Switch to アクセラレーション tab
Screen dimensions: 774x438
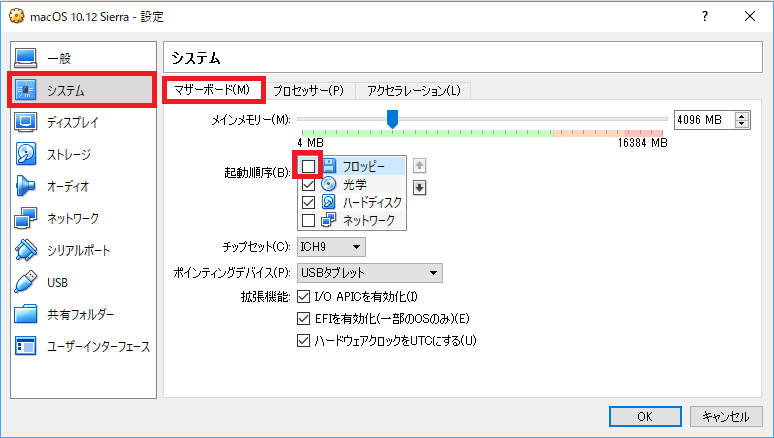point(414,90)
